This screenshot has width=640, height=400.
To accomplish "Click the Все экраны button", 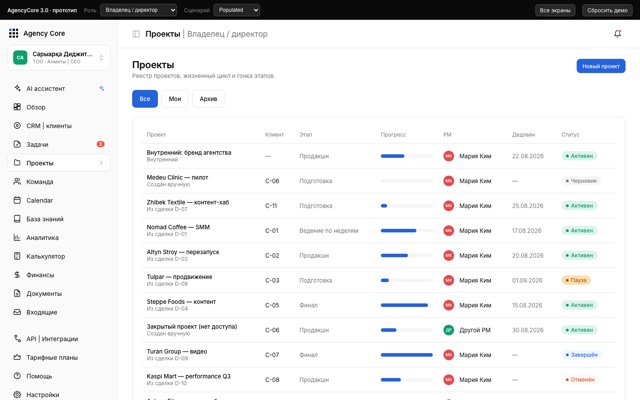I will [555, 10].
